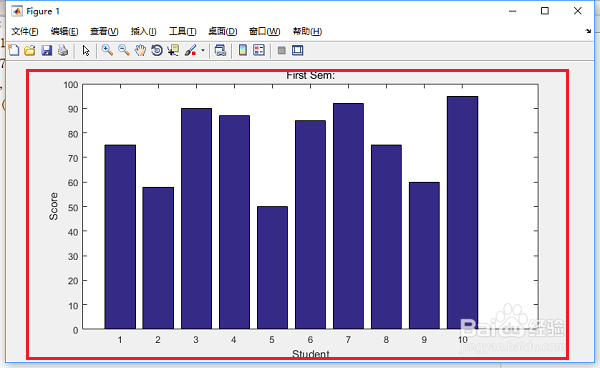Click the MATLAB logo in the title bar
The width and height of the screenshot is (600, 368).
[17, 11]
